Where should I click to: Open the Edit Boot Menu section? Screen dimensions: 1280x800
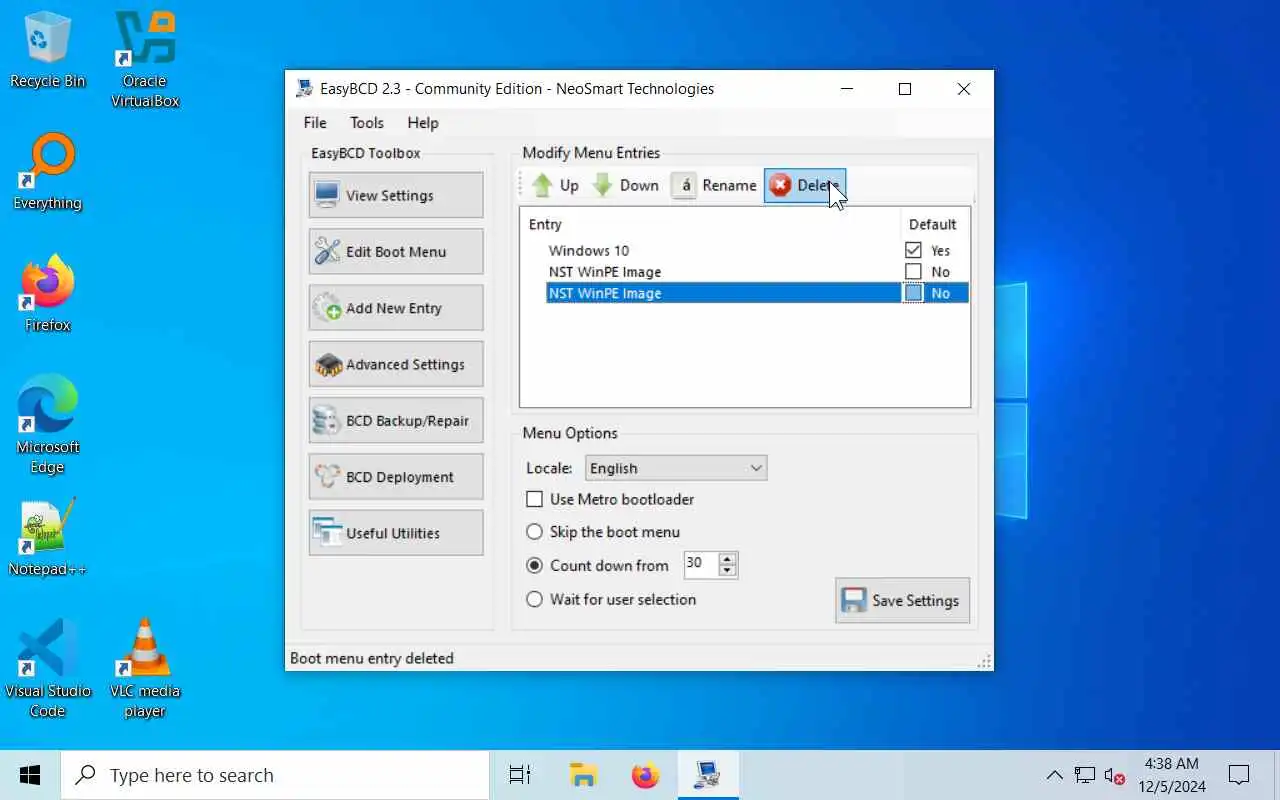[x=396, y=252]
